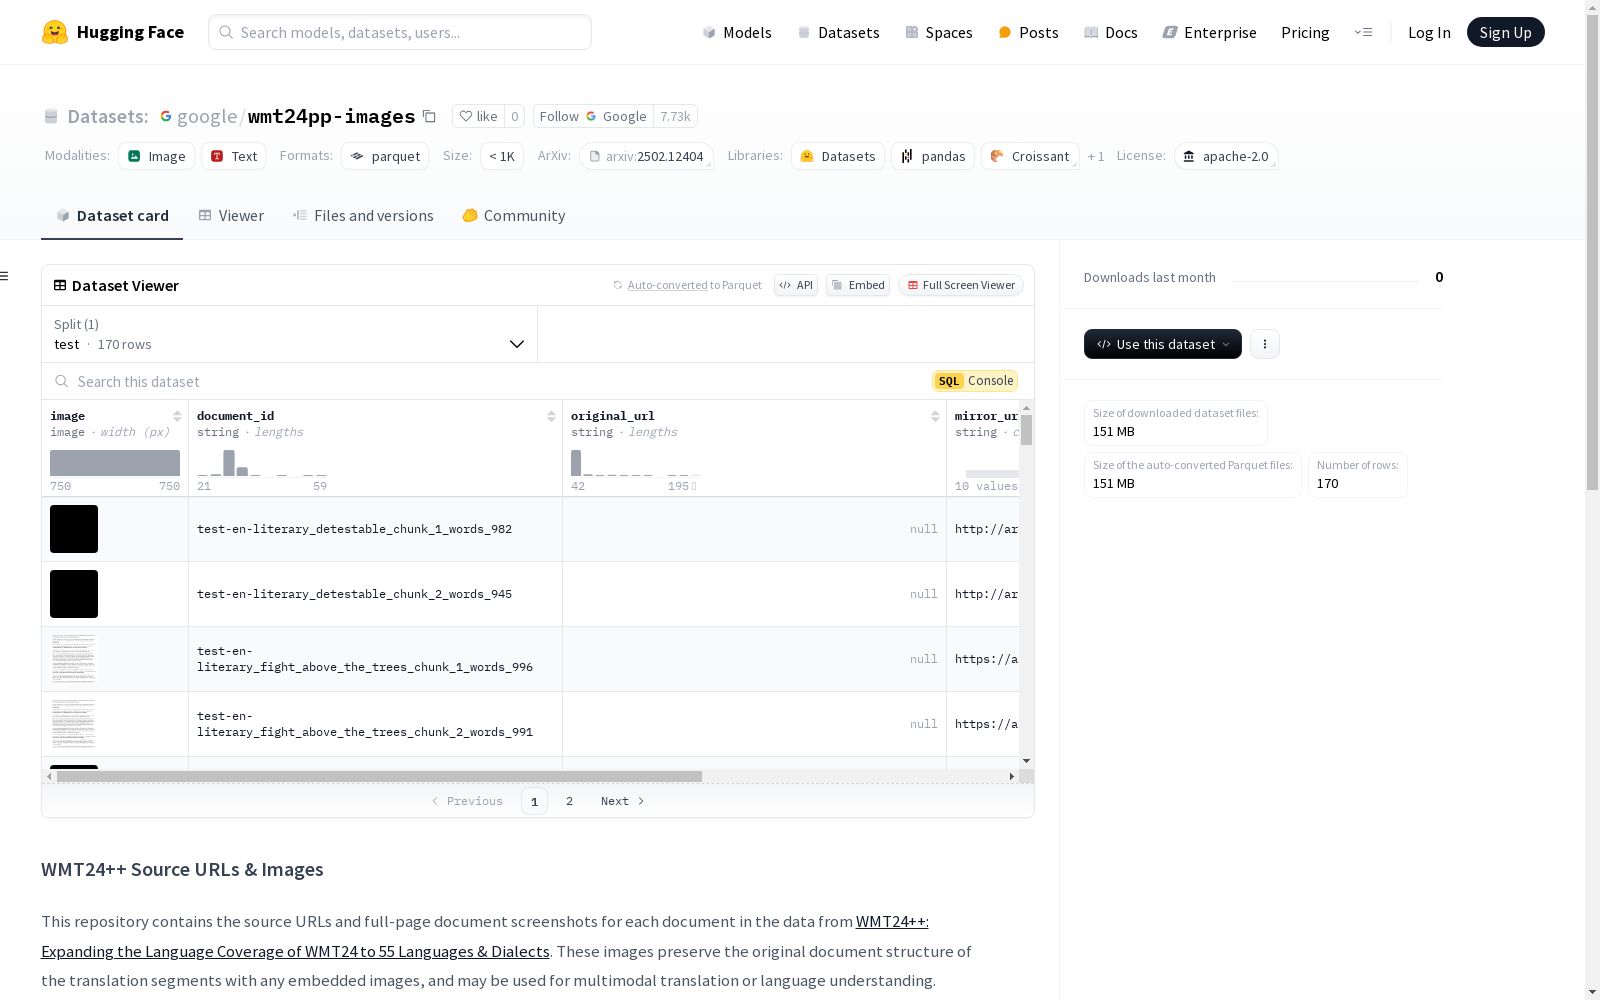
Task: Click the Sign Up button
Action: pyautogui.click(x=1506, y=32)
